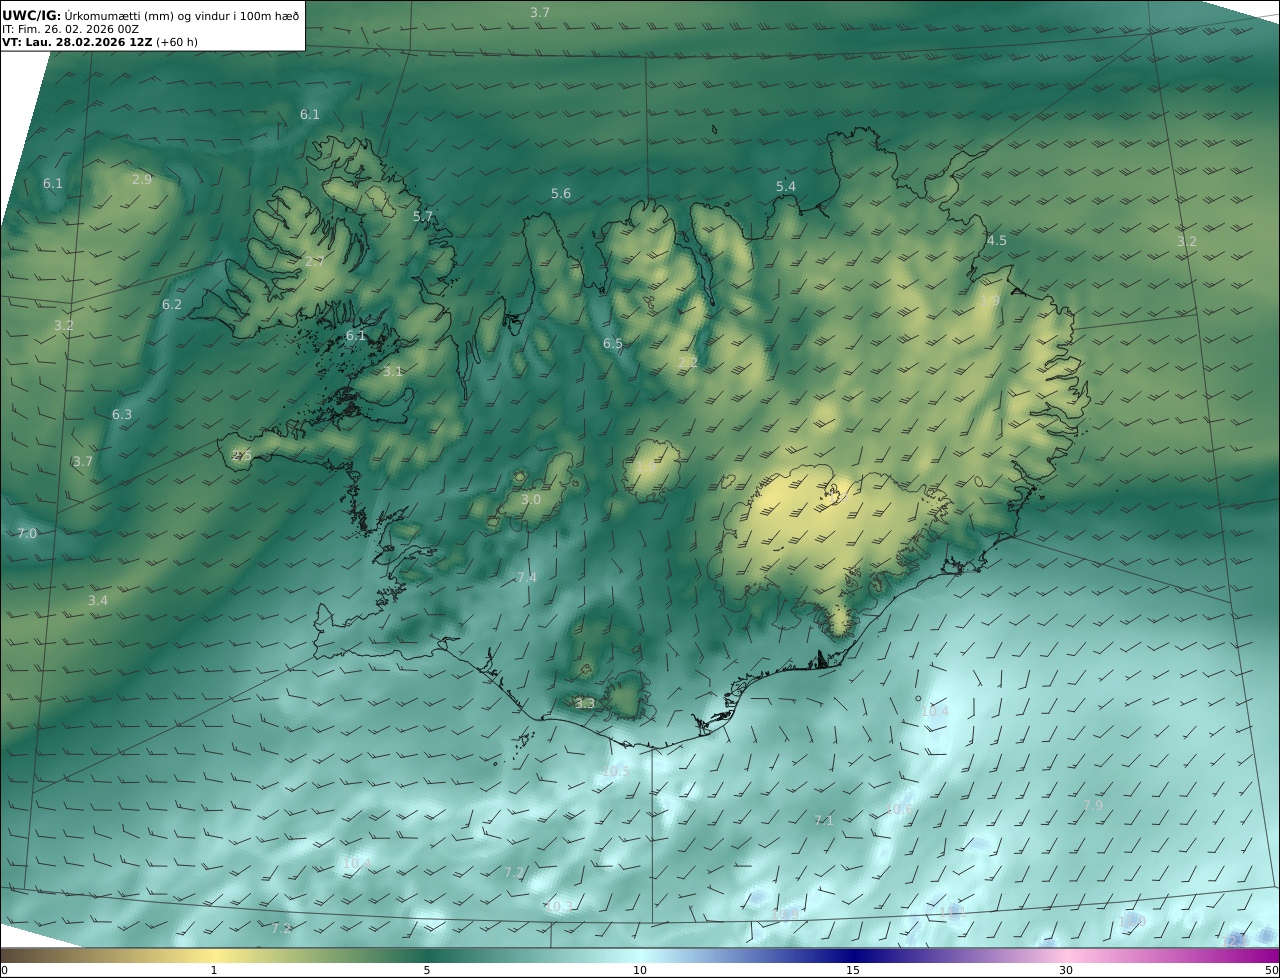Click the 3.3 precipitation value

(585, 704)
